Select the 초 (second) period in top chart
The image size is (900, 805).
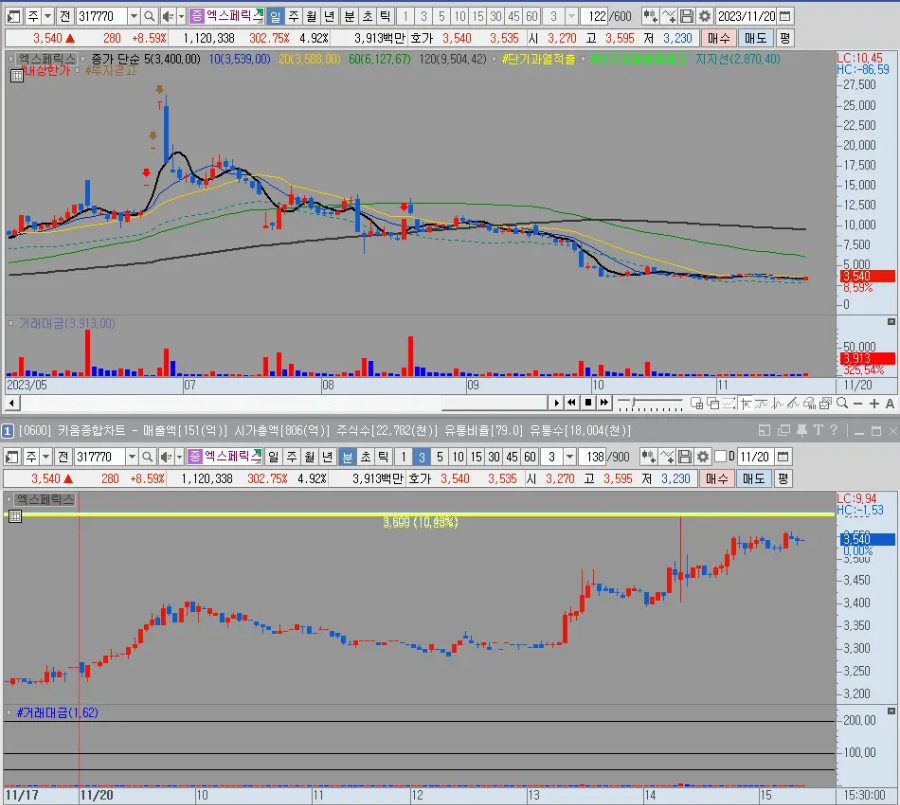367,16
